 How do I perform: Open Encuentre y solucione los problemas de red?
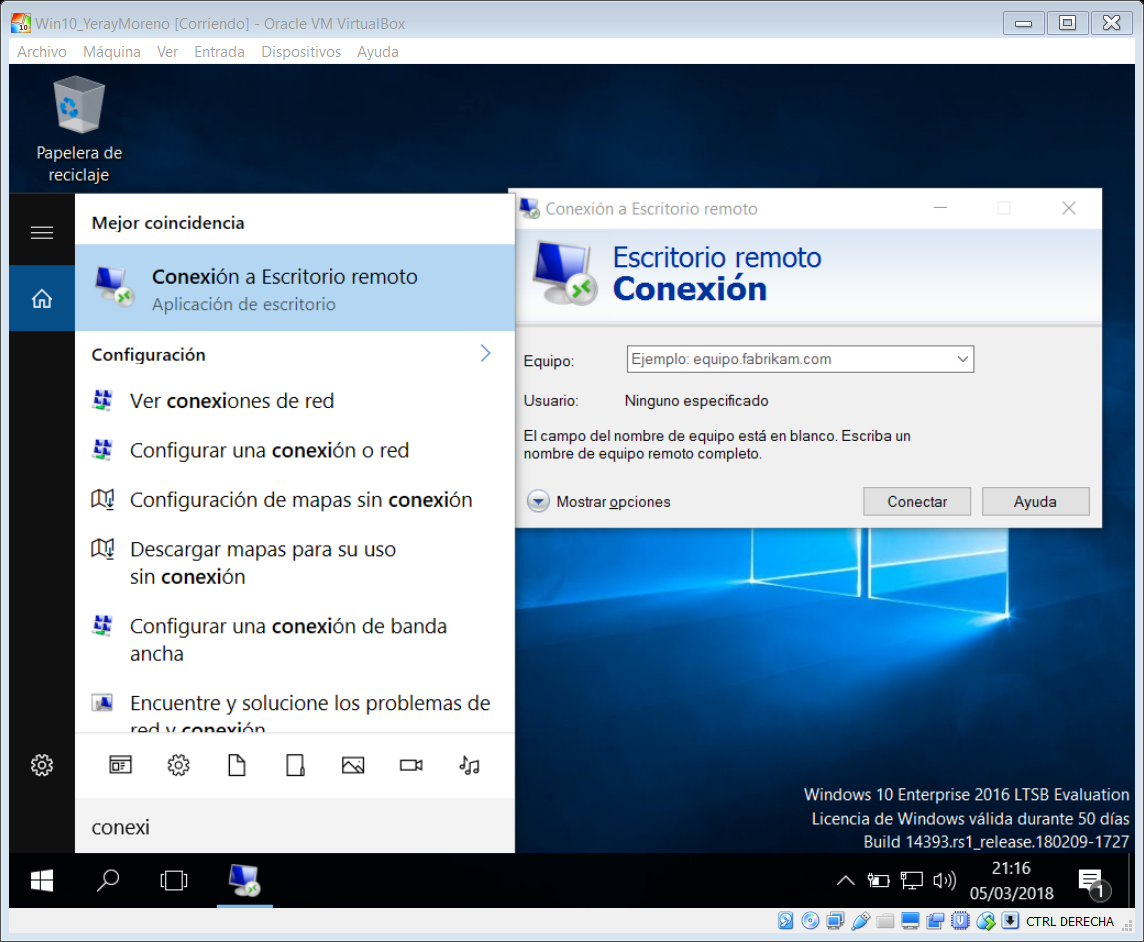(x=295, y=707)
